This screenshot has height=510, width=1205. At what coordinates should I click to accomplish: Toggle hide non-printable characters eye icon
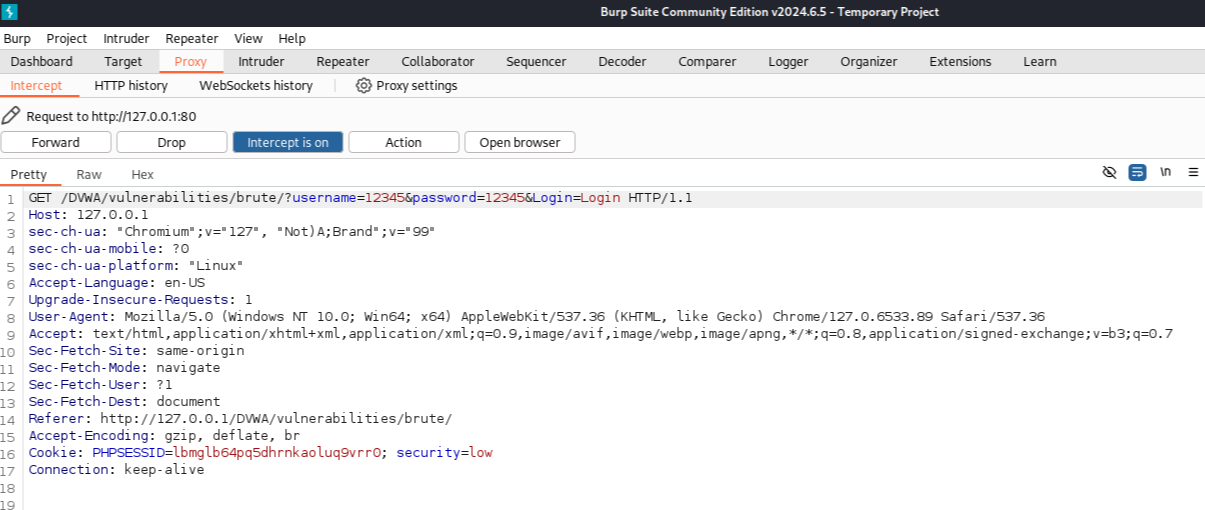(x=1109, y=172)
